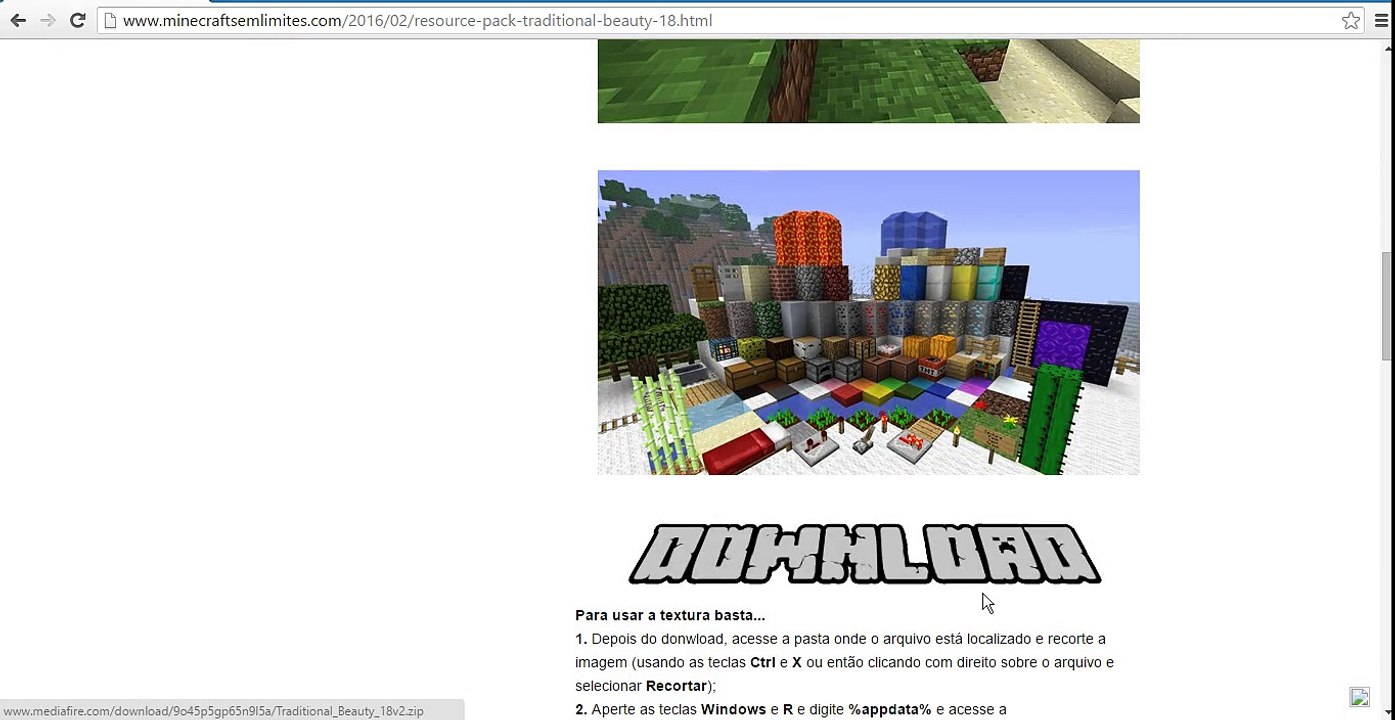The height and width of the screenshot is (720, 1395).
Task: Click the small broken image icon bottom right
Action: pos(1359,697)
